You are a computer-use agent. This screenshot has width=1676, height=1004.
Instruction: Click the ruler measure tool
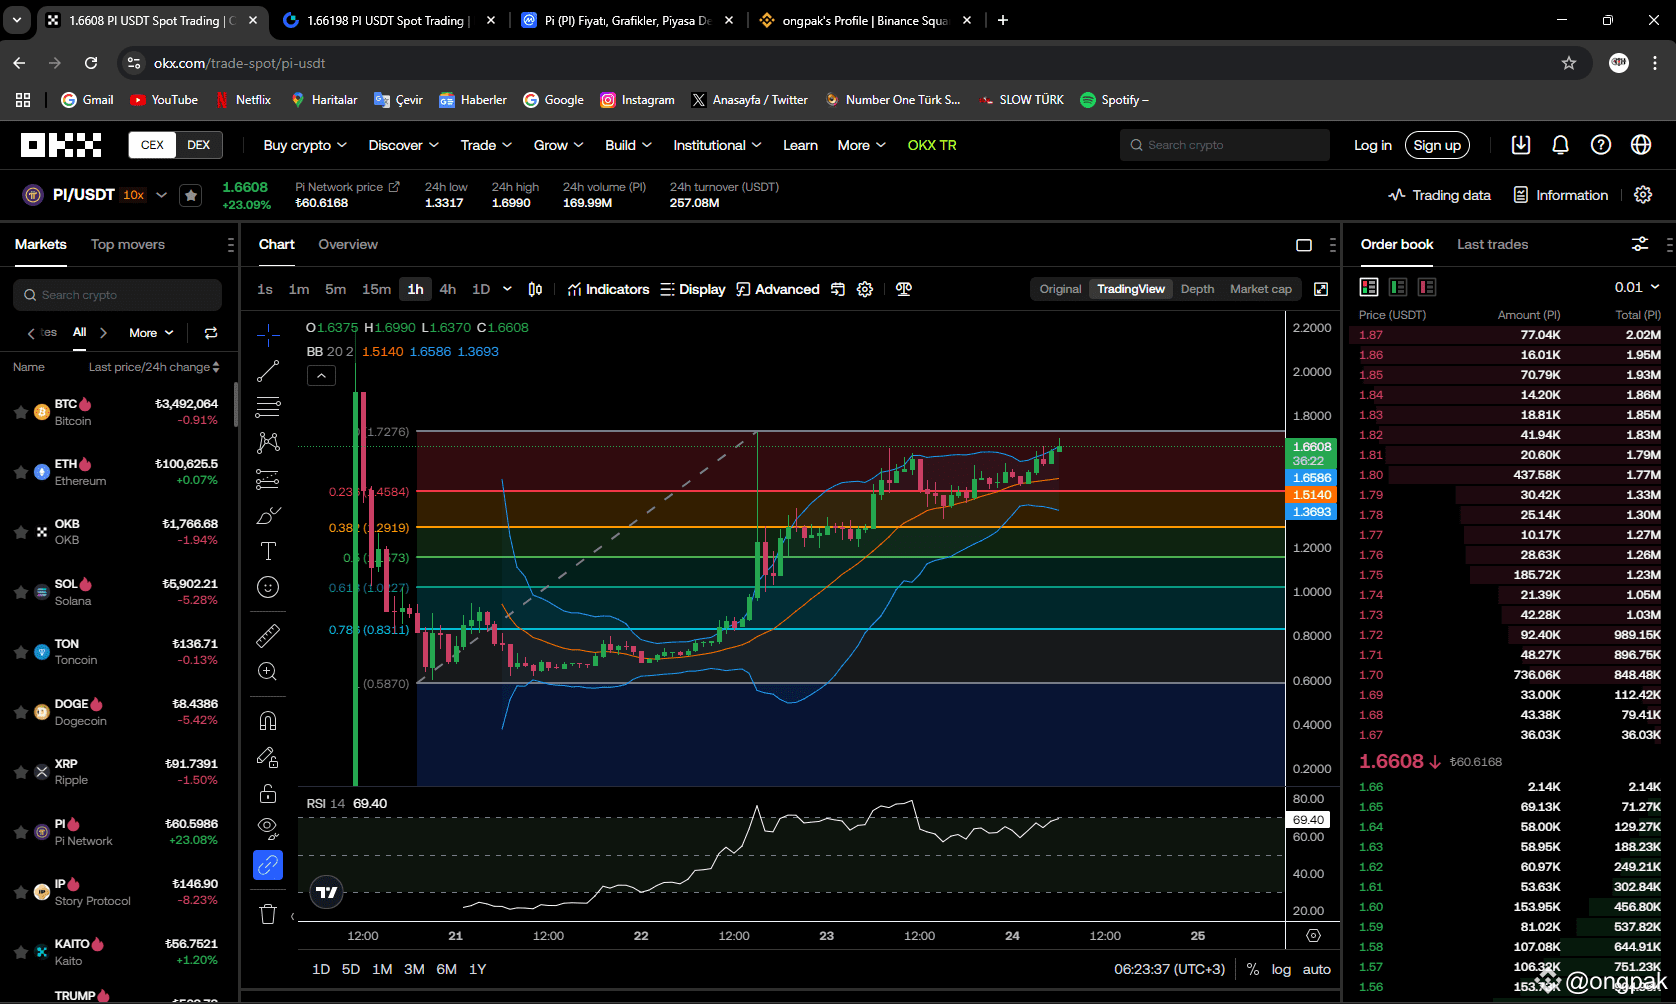tap(268, 635)
